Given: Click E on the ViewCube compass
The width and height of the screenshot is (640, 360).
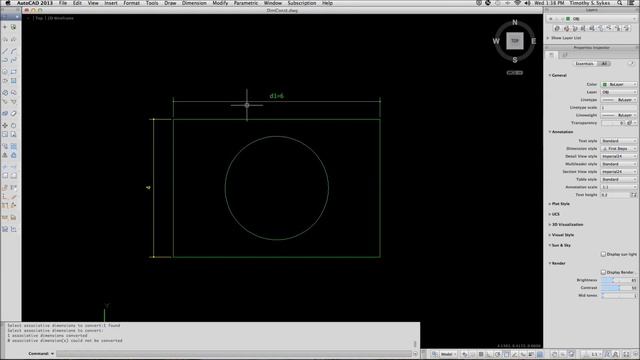Looking at the screenshot, I should [x=533, y=41].
